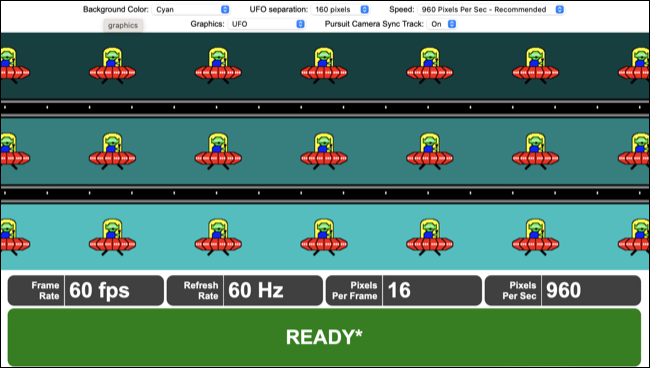Click the 'Frame Rate' label

click(x=45, y=291)
